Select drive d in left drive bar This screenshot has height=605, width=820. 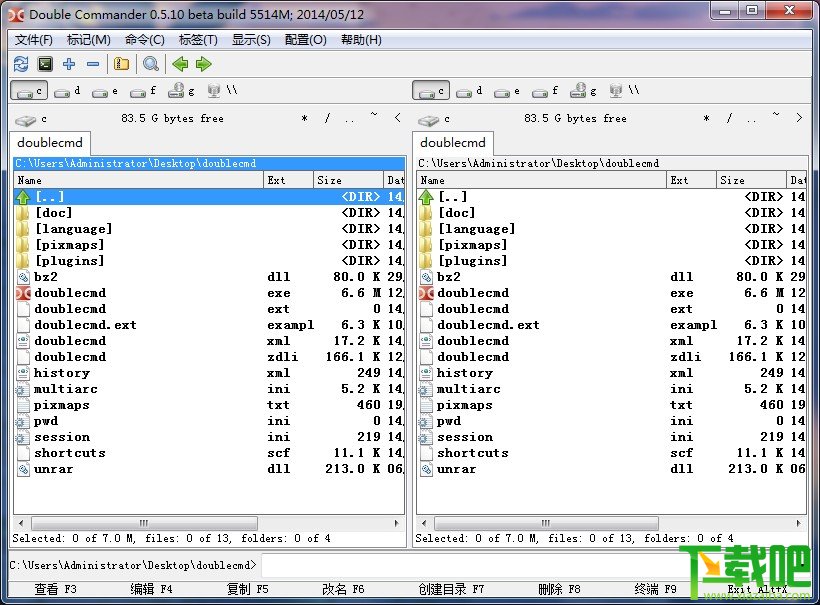click(x=68, y=91)
